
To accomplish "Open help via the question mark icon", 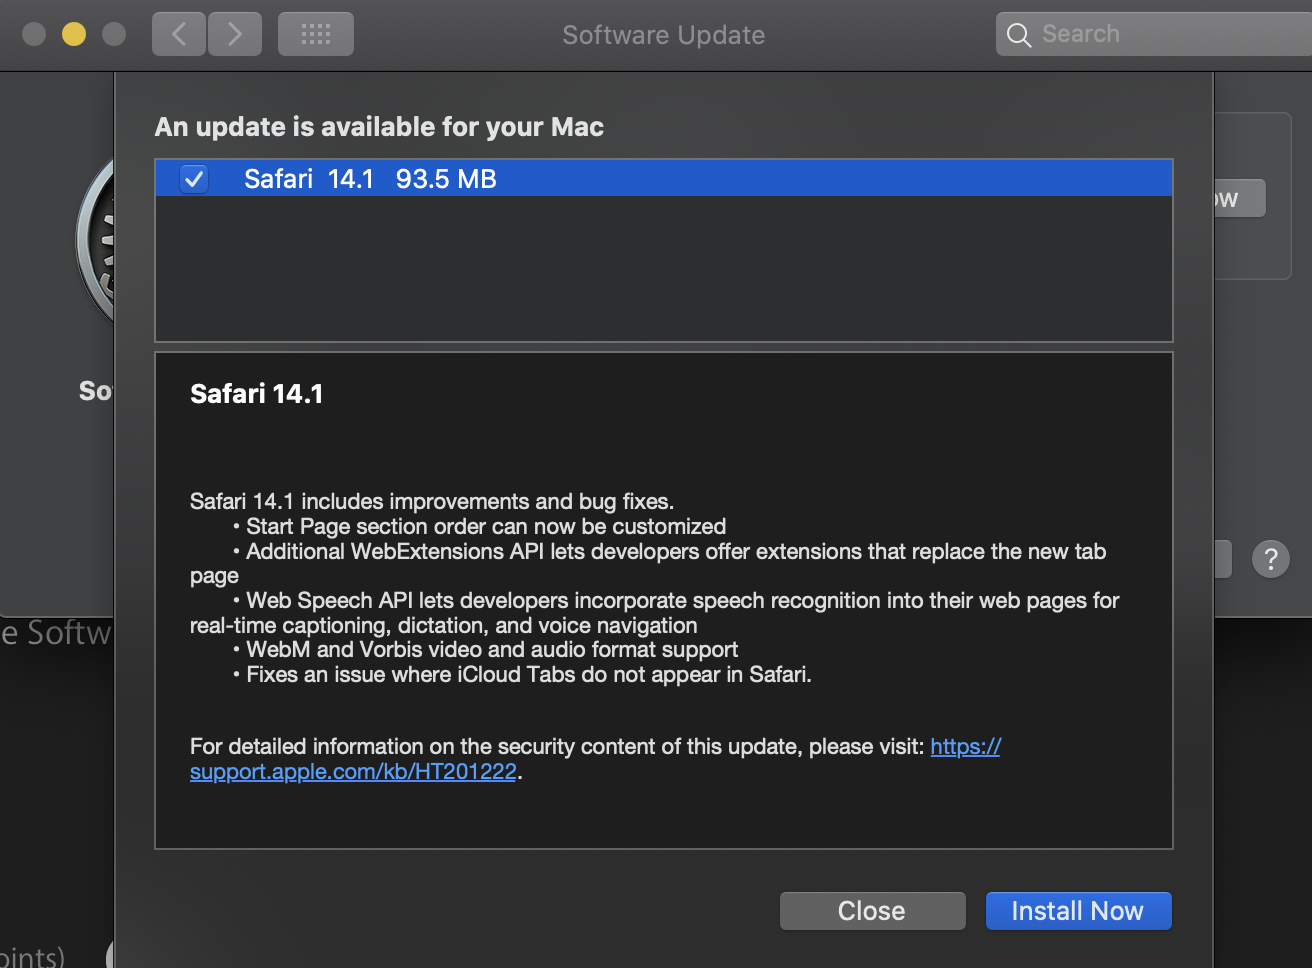I will click(1270, 558).
